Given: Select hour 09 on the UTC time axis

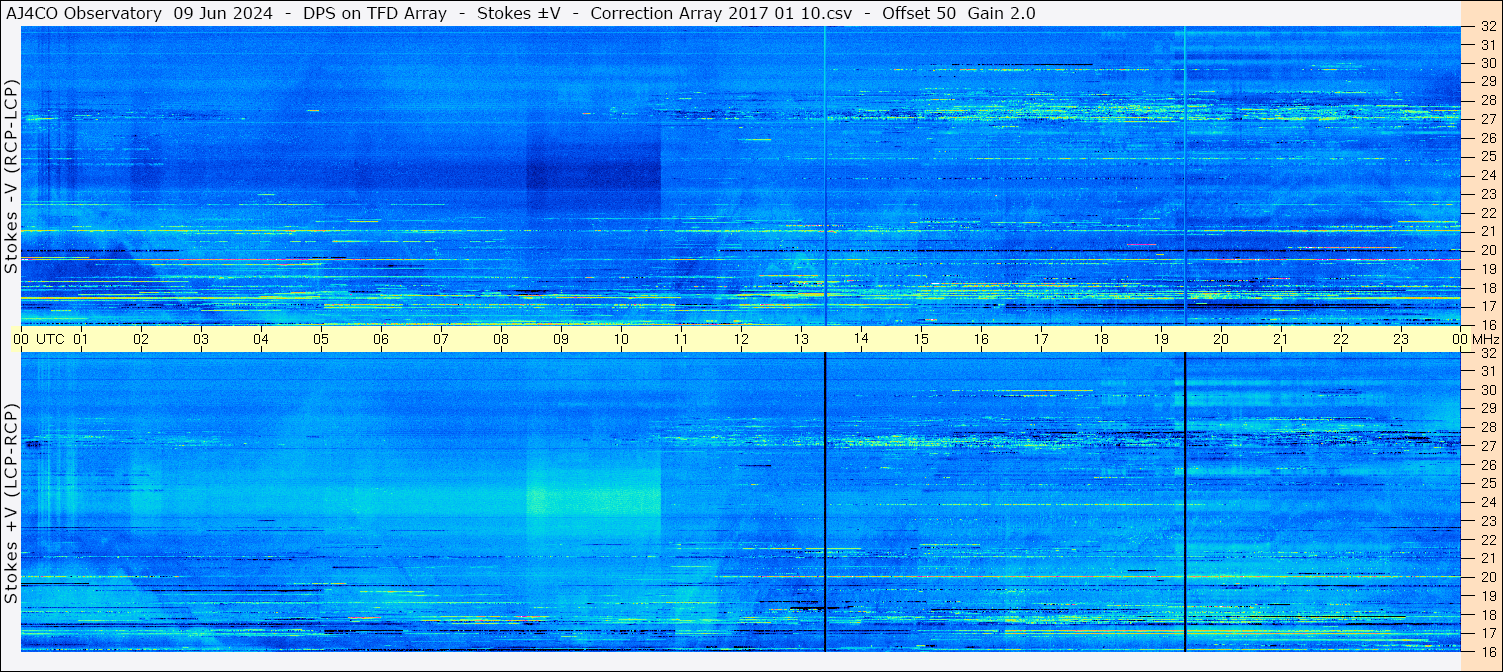Looking at the screenshot, I should pyautogui.click(x=561, y=339).
